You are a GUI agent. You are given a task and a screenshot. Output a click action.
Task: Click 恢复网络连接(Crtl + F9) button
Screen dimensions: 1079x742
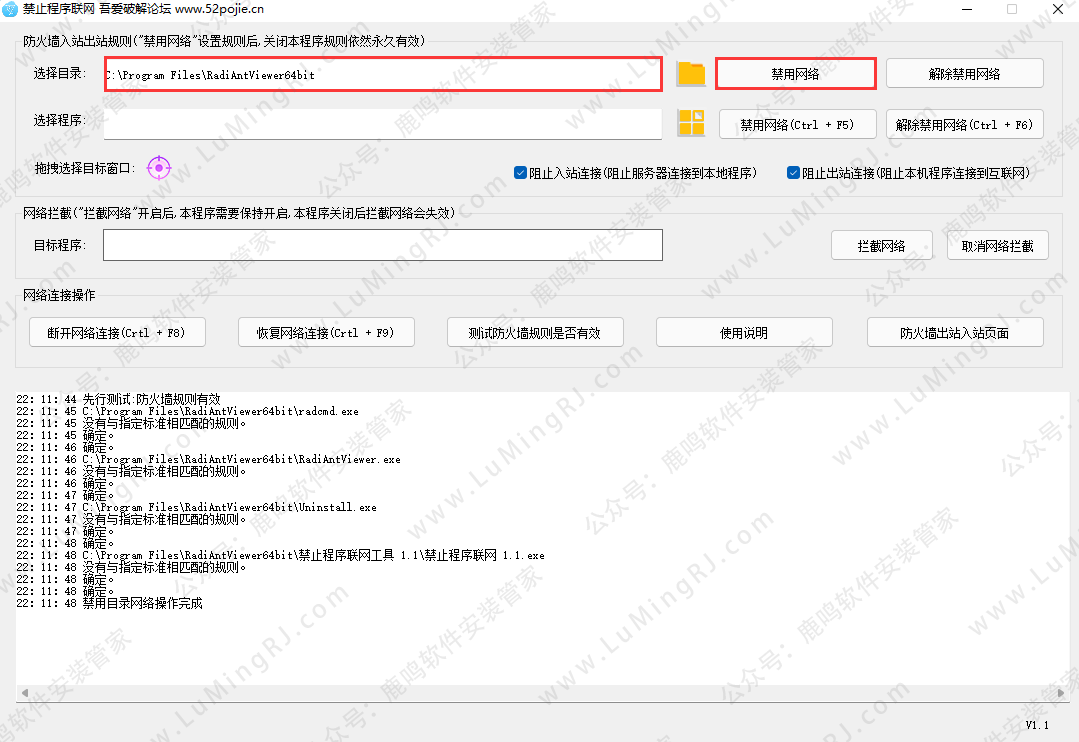coord(326,333)
